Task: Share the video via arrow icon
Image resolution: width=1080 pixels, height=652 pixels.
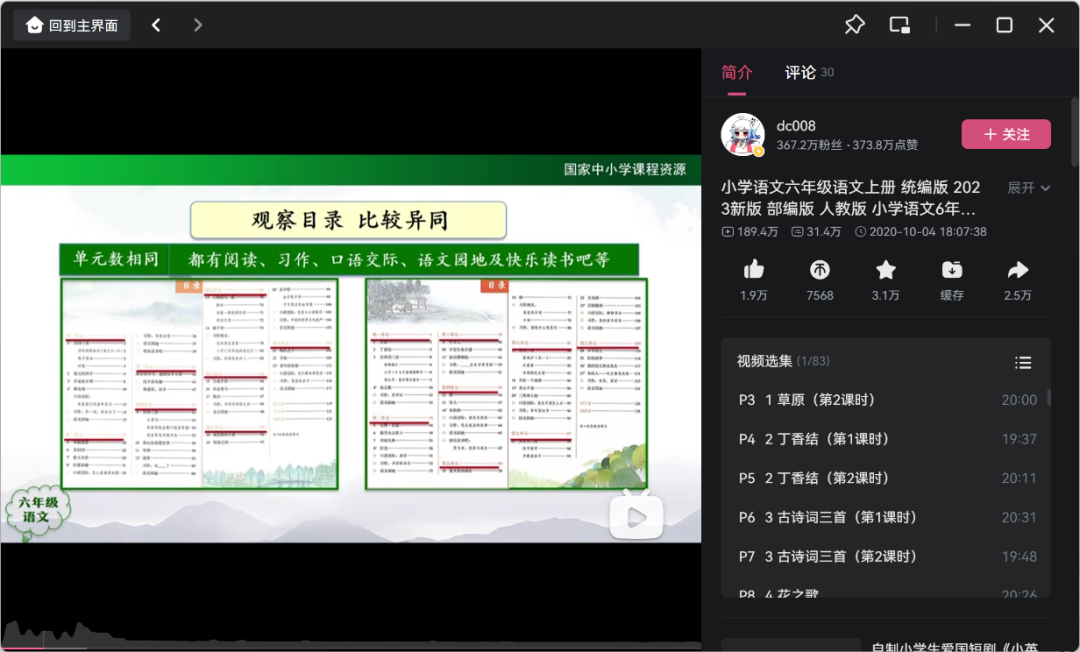Action: click(1017, 270)
